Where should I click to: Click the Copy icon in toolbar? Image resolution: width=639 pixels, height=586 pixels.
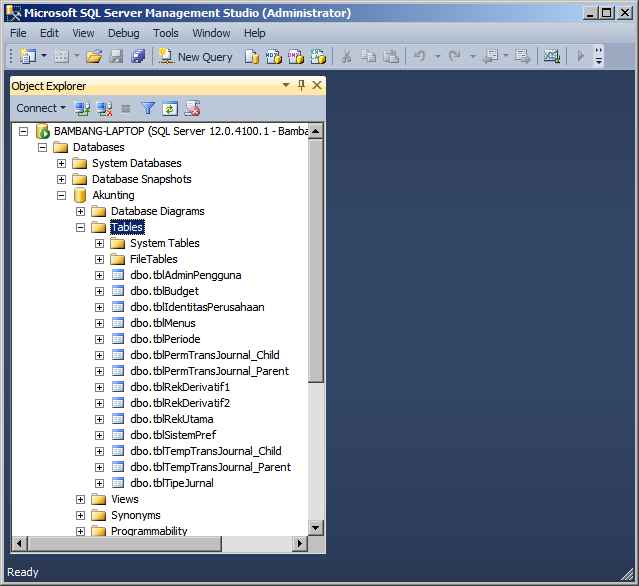(x=369, y=56)
